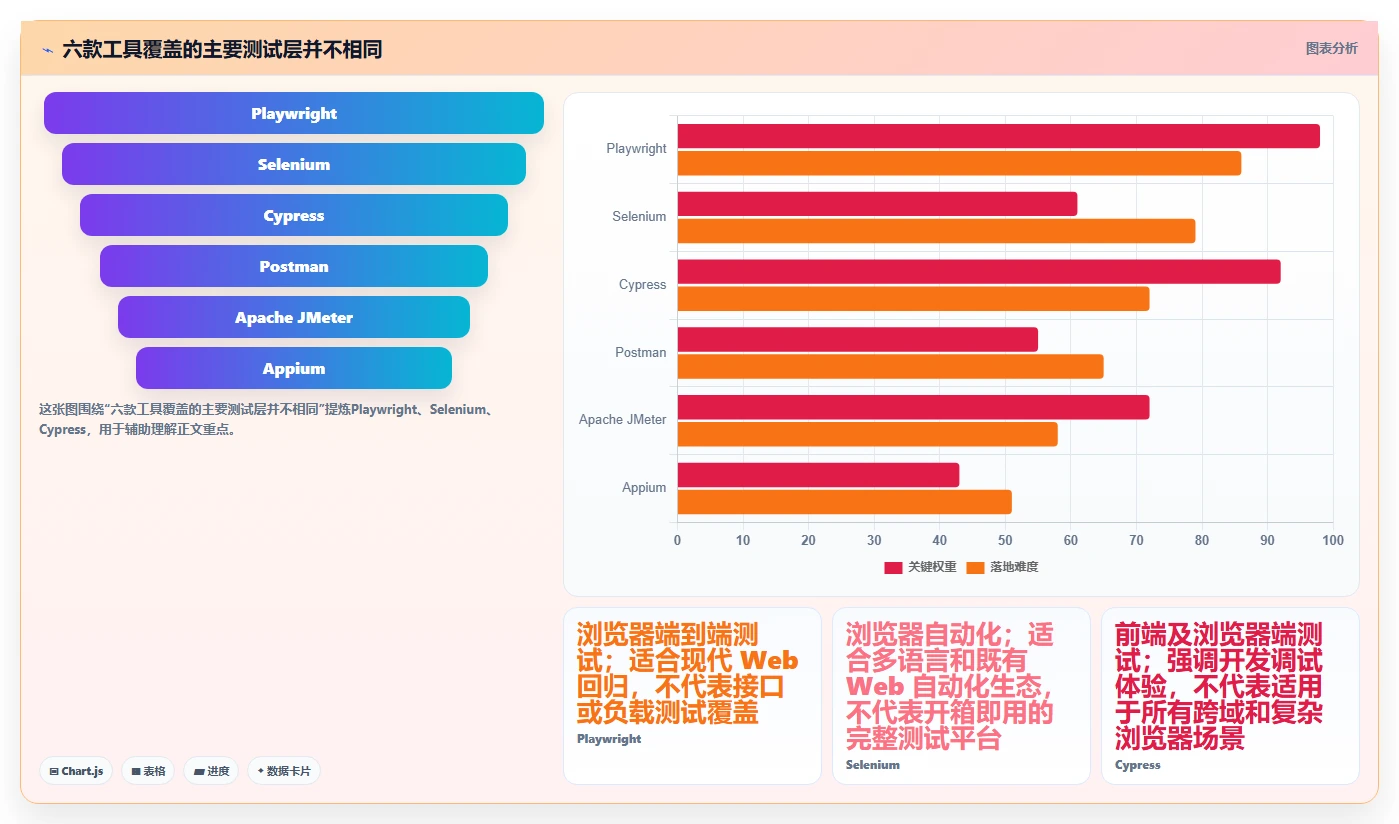Click the Playwright y-axis label in chart
Viewport: 1399px width, 824px height.
[636, 148]
